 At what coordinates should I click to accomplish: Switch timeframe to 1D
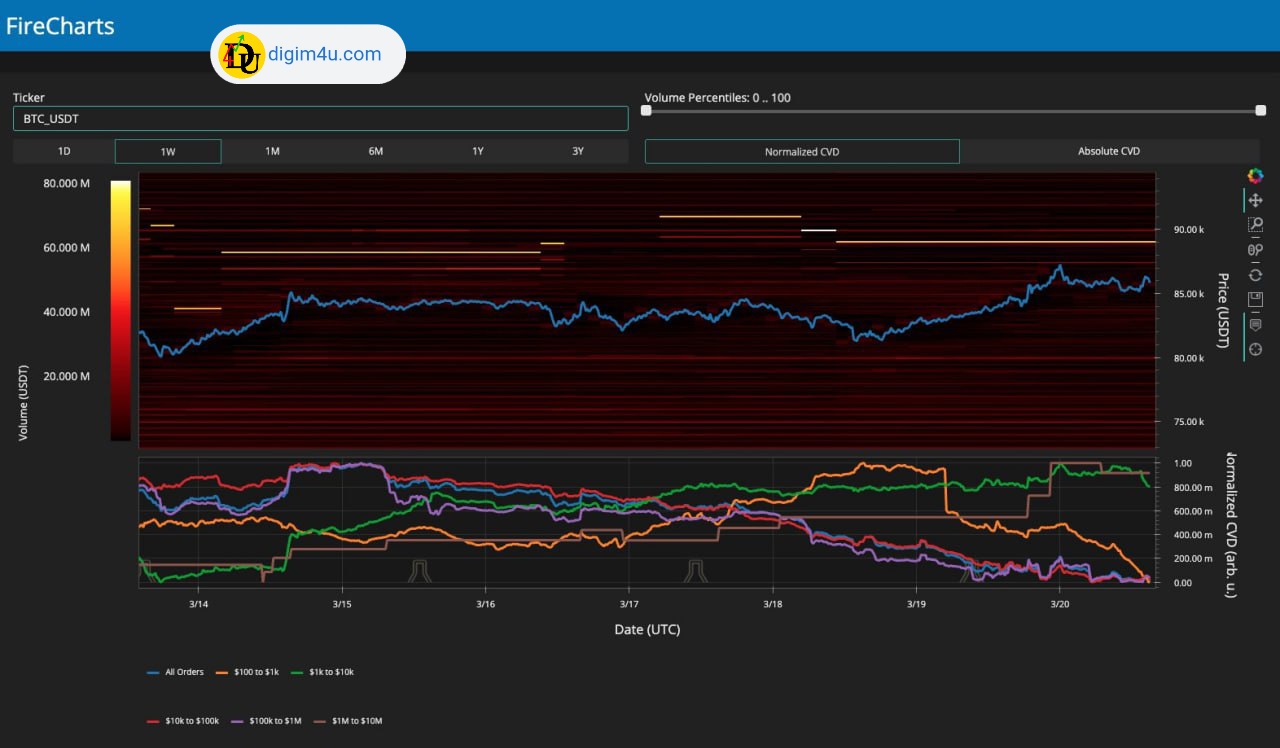pos(64,151)
